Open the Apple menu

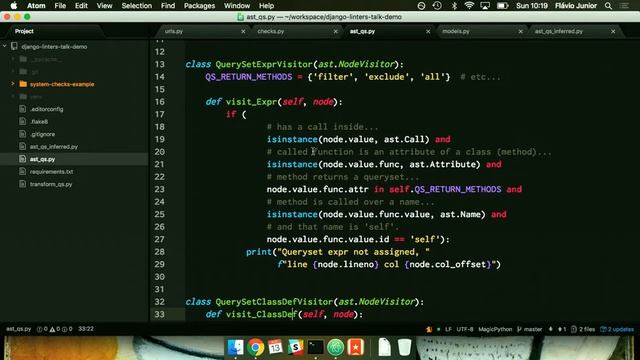(x=13, y=6)
